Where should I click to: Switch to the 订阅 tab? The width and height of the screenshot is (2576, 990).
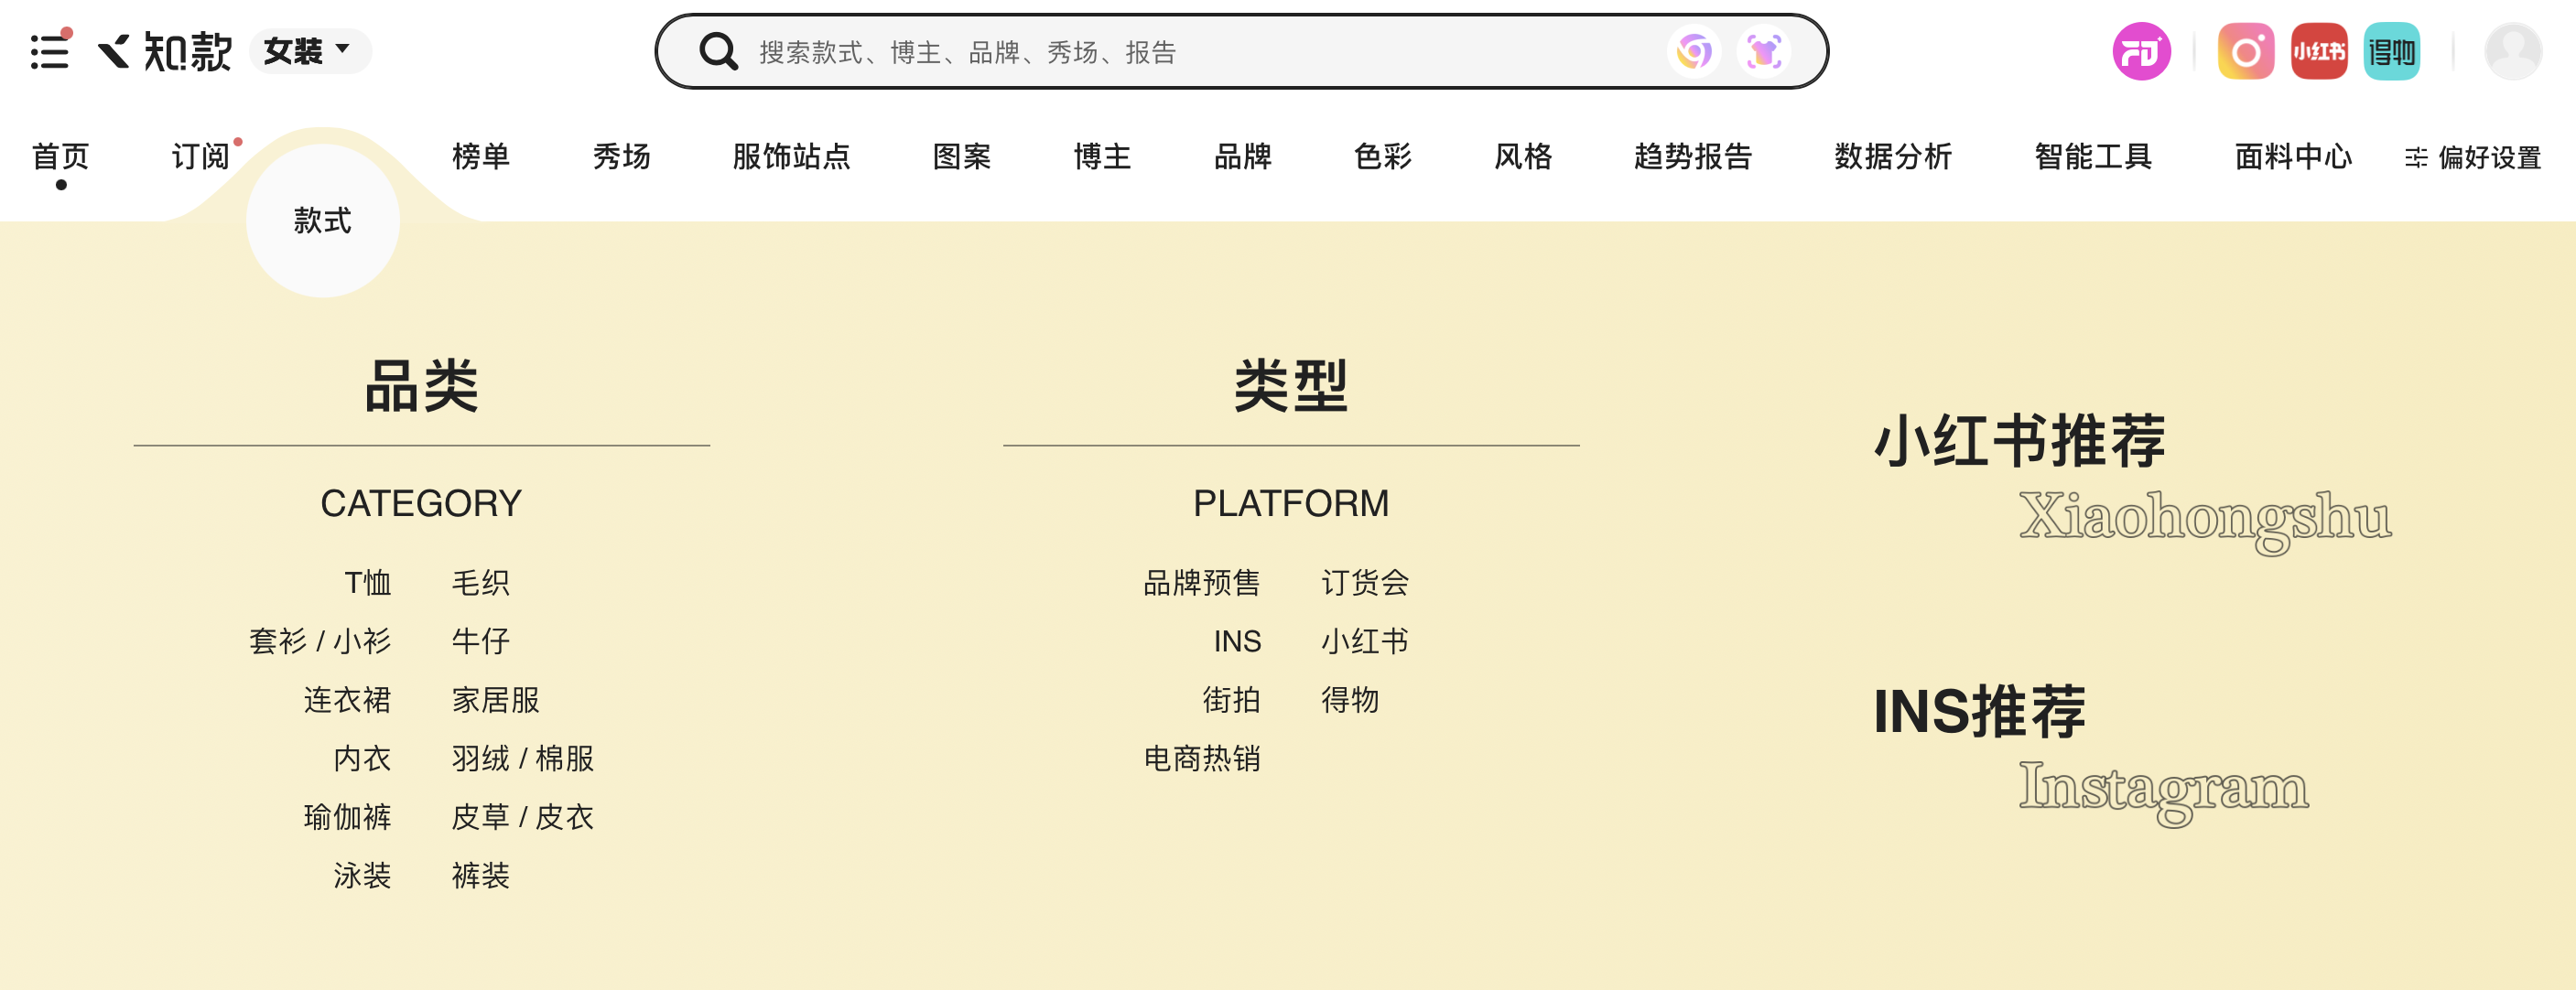pyautogui.click(x=201, y=156)
